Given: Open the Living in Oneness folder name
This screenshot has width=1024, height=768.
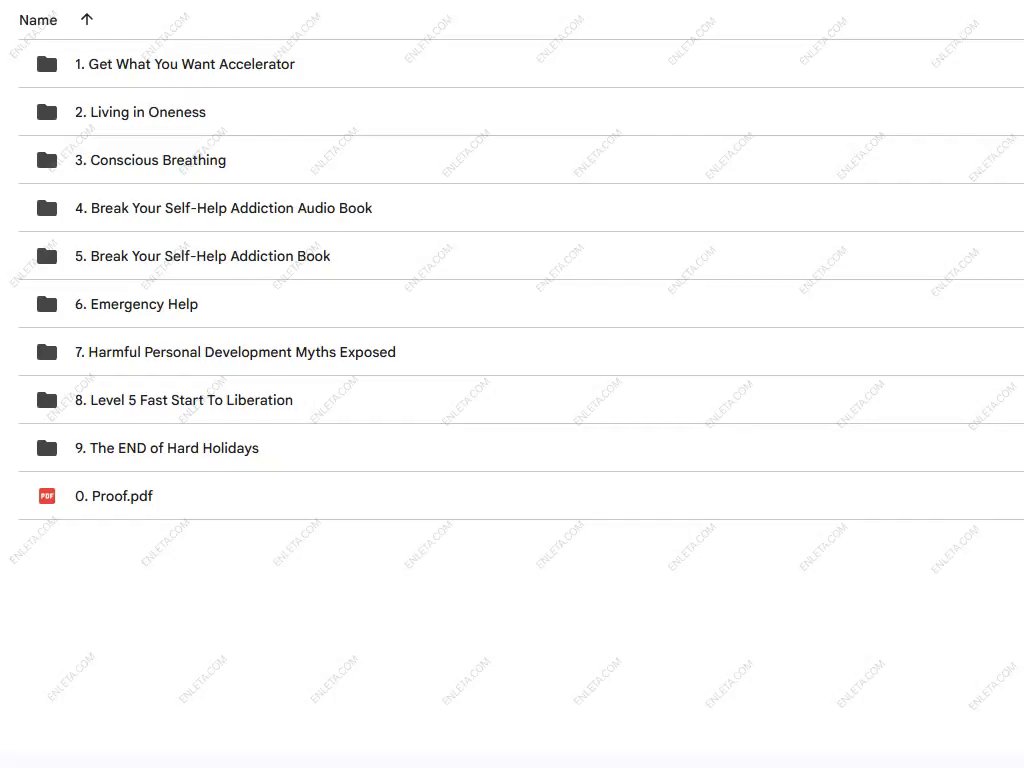Looking at the screenshot, I should [x=140, y=112].
